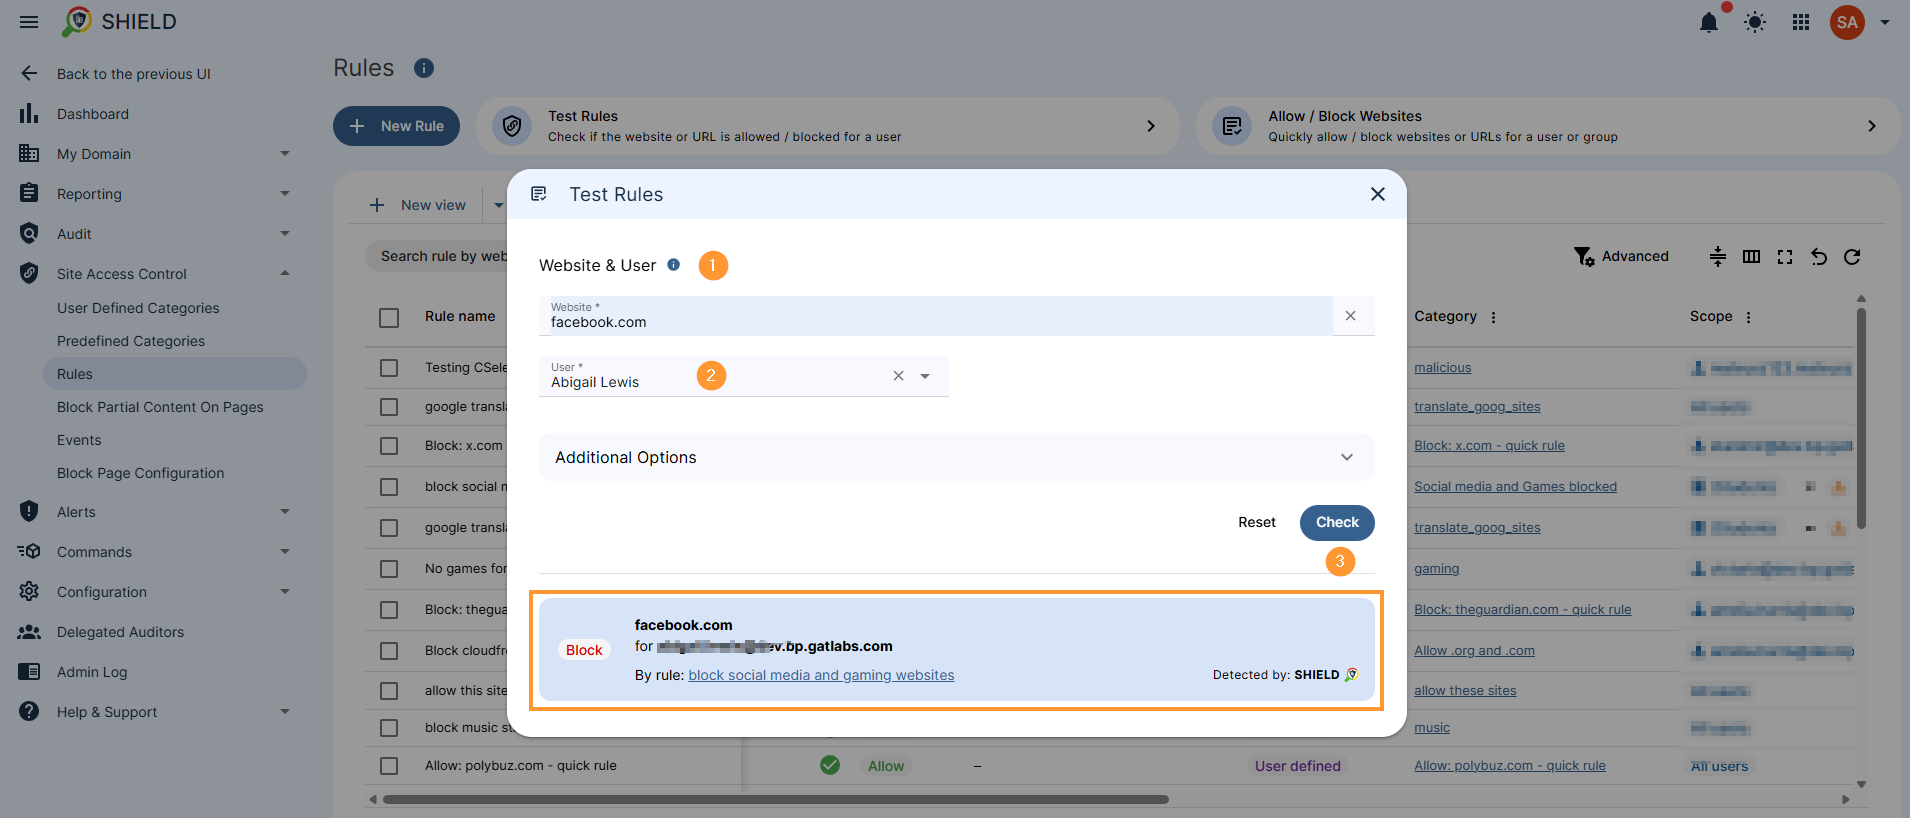The height and width of the screenshot is (818, 1910).
Task: Check the No games for rule checkbox
Action: coord(389,569)
